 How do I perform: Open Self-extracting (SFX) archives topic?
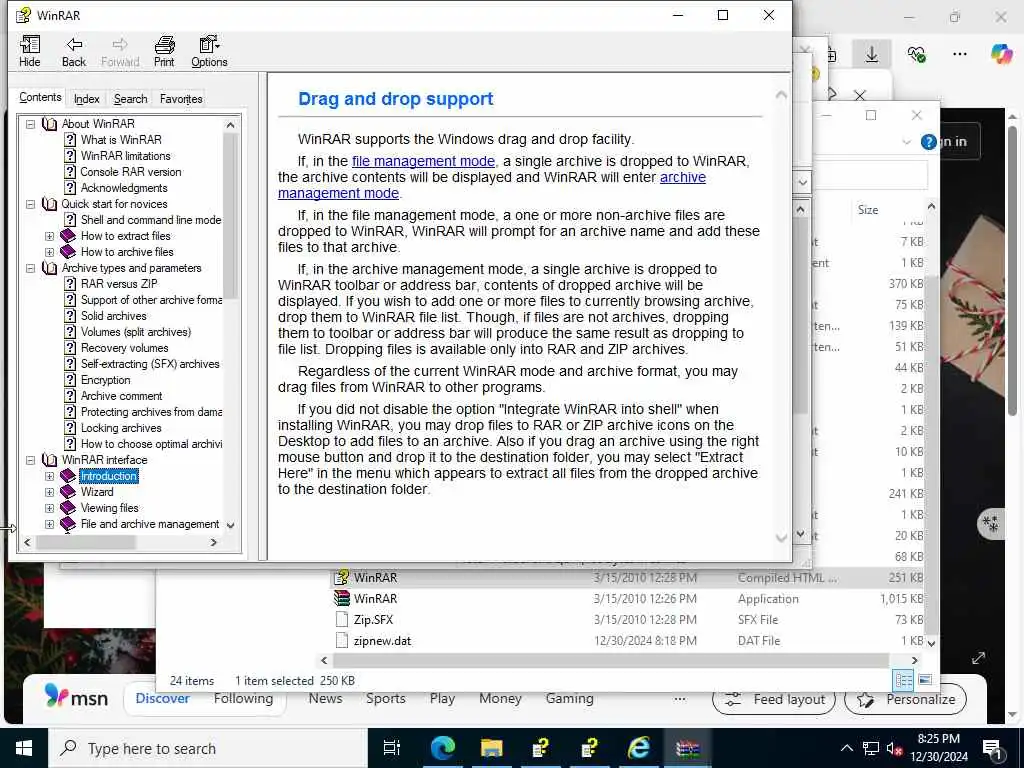pyautogui.click(x=150, y=364)
